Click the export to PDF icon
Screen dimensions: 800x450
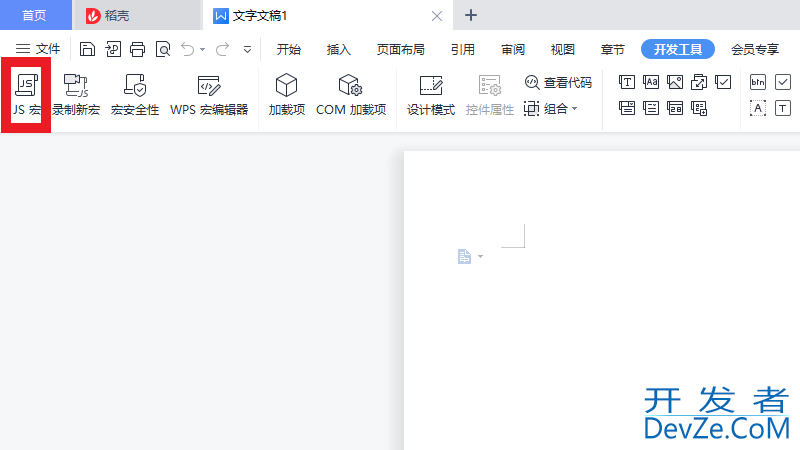click(113, 49)
